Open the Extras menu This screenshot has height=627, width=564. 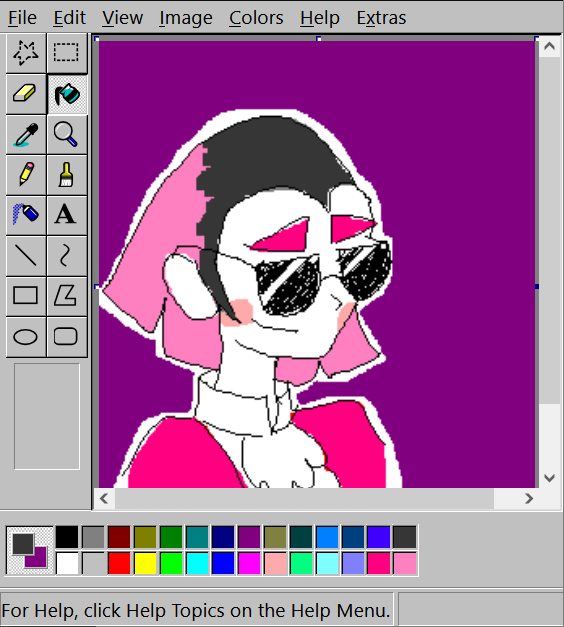(x=381, y=18)
